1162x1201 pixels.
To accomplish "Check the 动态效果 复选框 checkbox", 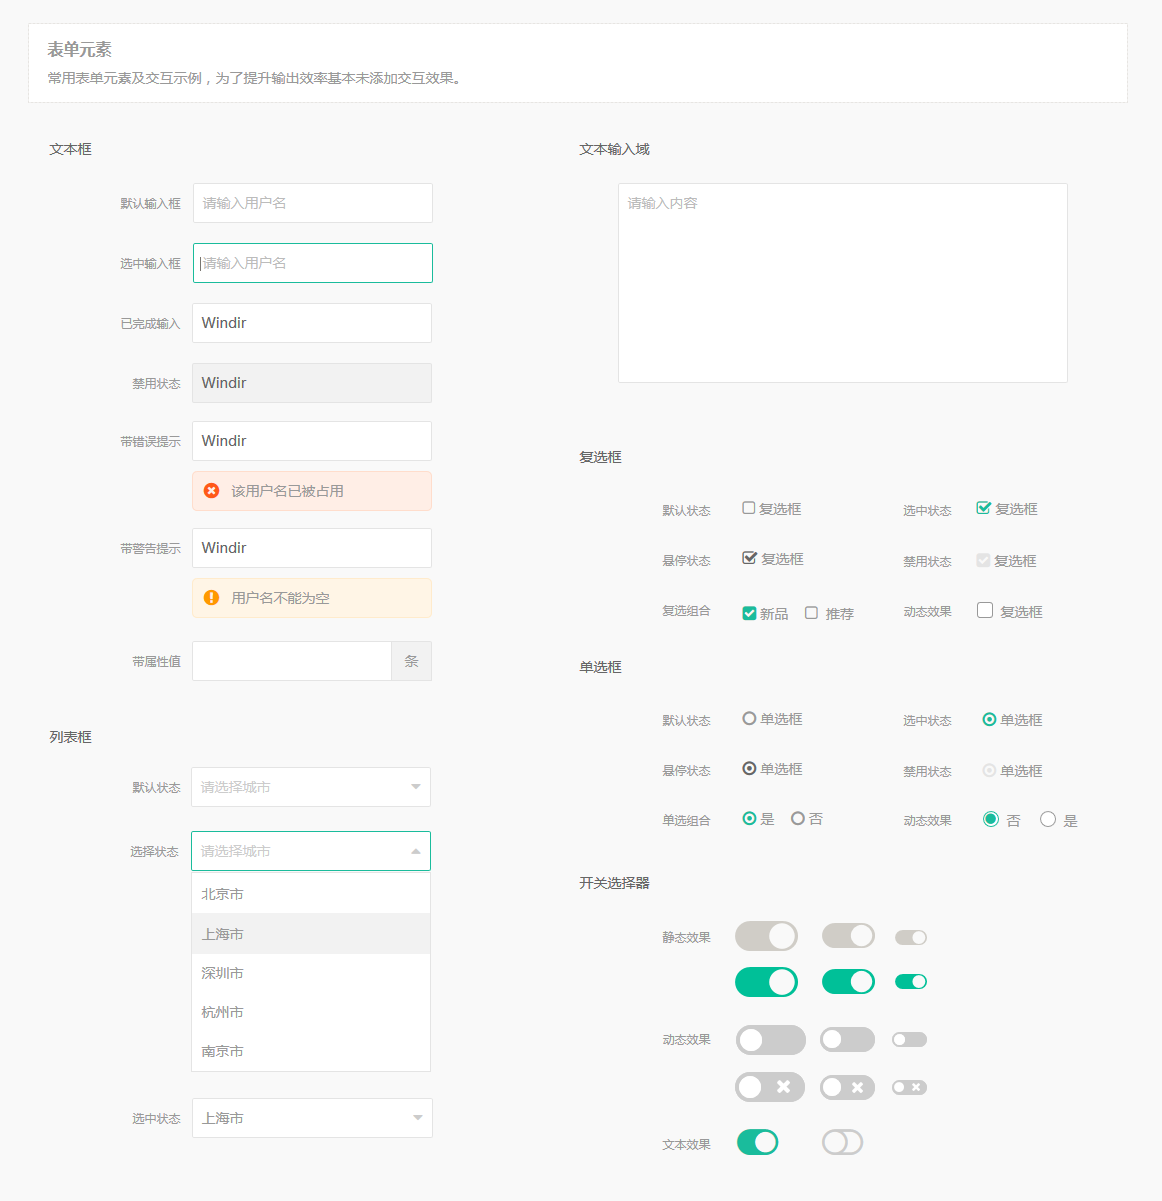I will tap(985, 610).
